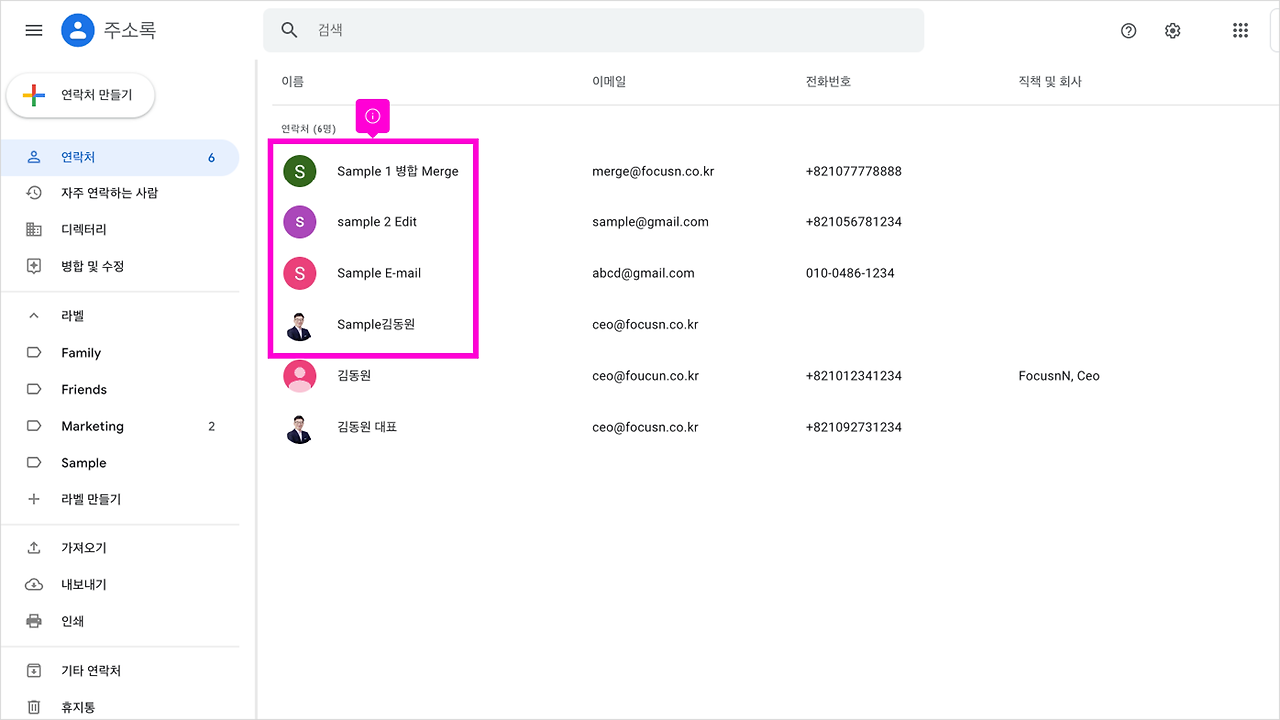
Task: Open the Google apps grid launcher
Action: (1240, 30)
